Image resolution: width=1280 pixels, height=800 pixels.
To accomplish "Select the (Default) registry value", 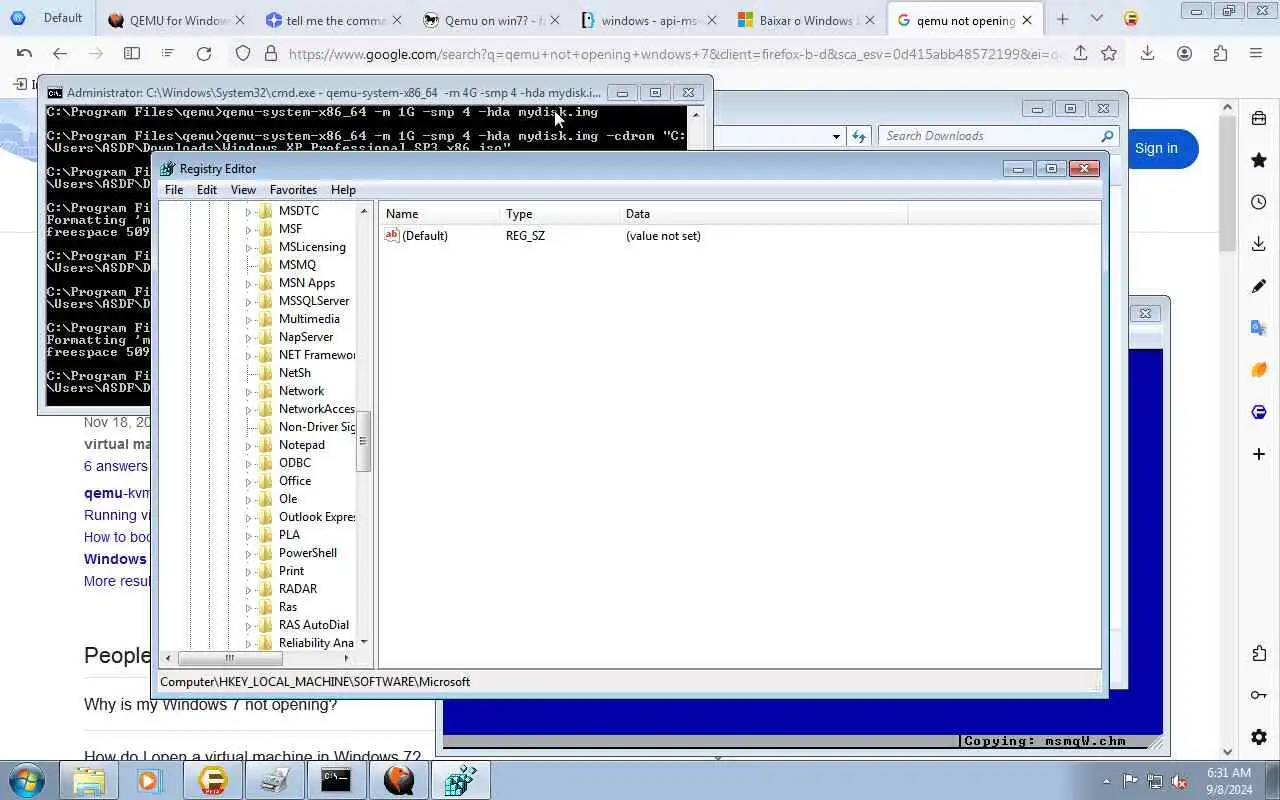I will 424,236.
